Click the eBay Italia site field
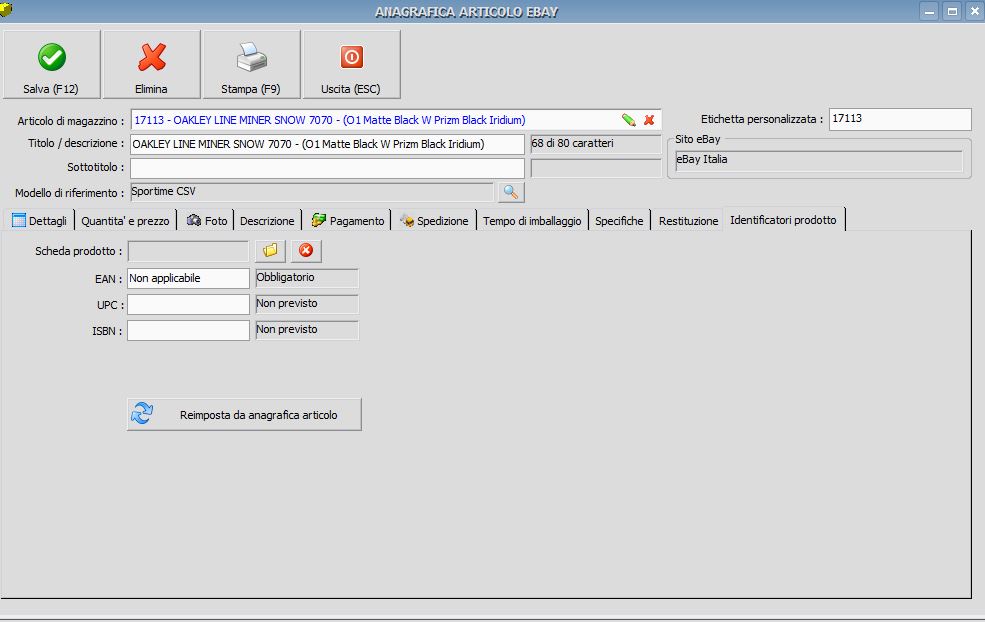Viewport: 985px width, 622px height. point(819,160)
